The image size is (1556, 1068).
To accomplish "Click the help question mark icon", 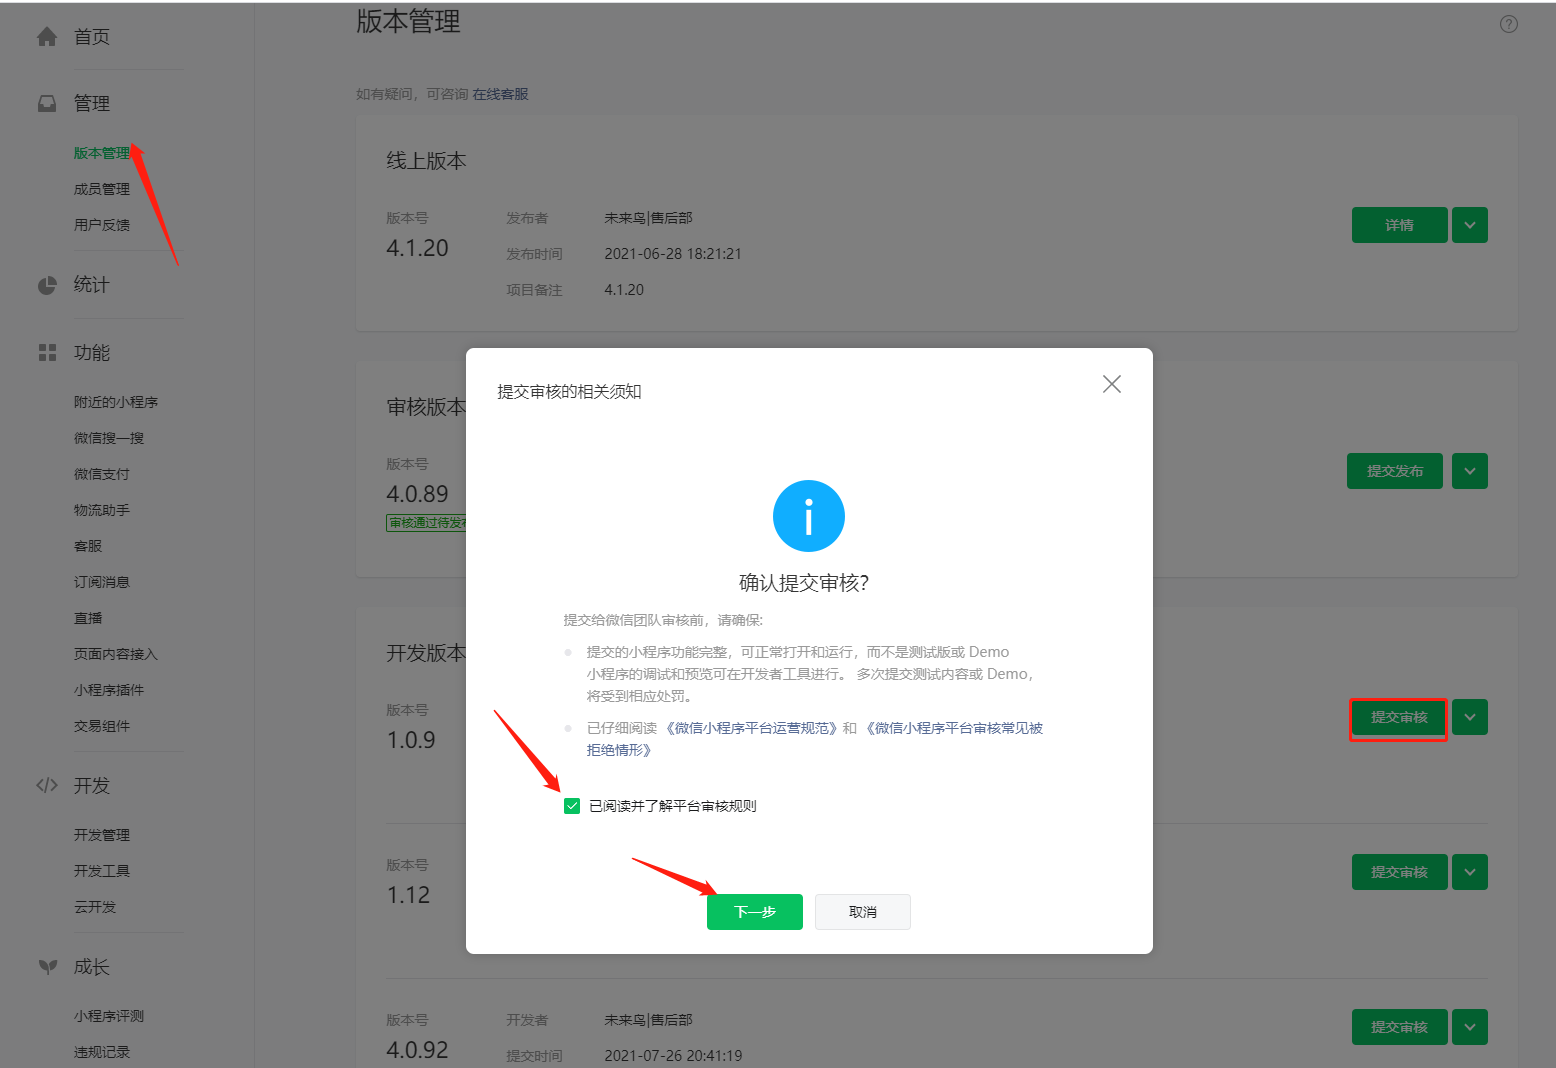I will coord(1508,25).
